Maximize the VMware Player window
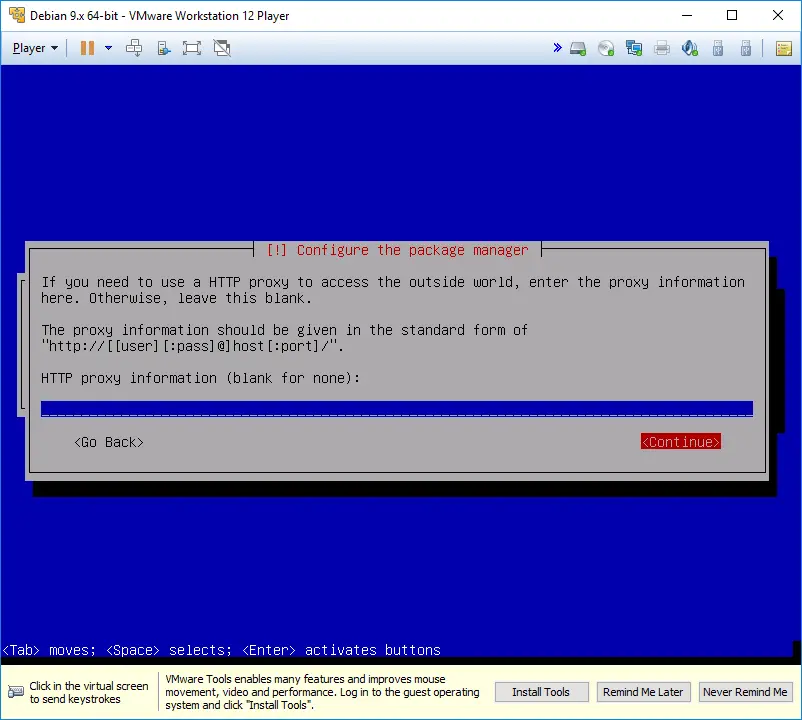 click(732, 15)
